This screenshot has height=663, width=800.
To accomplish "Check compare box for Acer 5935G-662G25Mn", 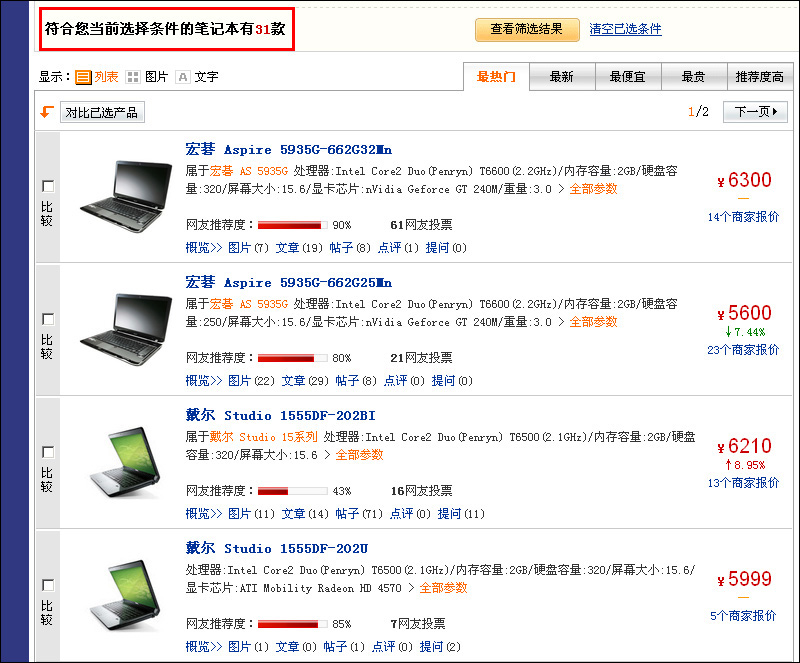I will 48,320.
